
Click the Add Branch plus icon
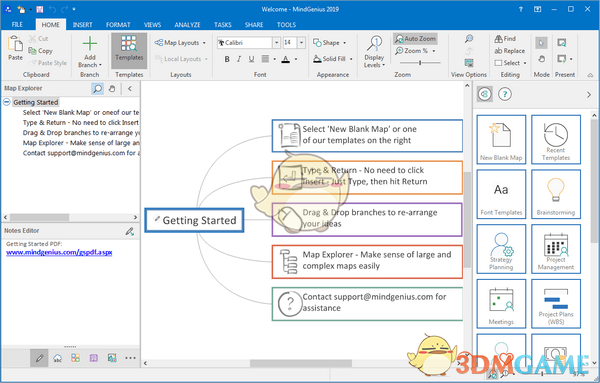tap(90, 44)
